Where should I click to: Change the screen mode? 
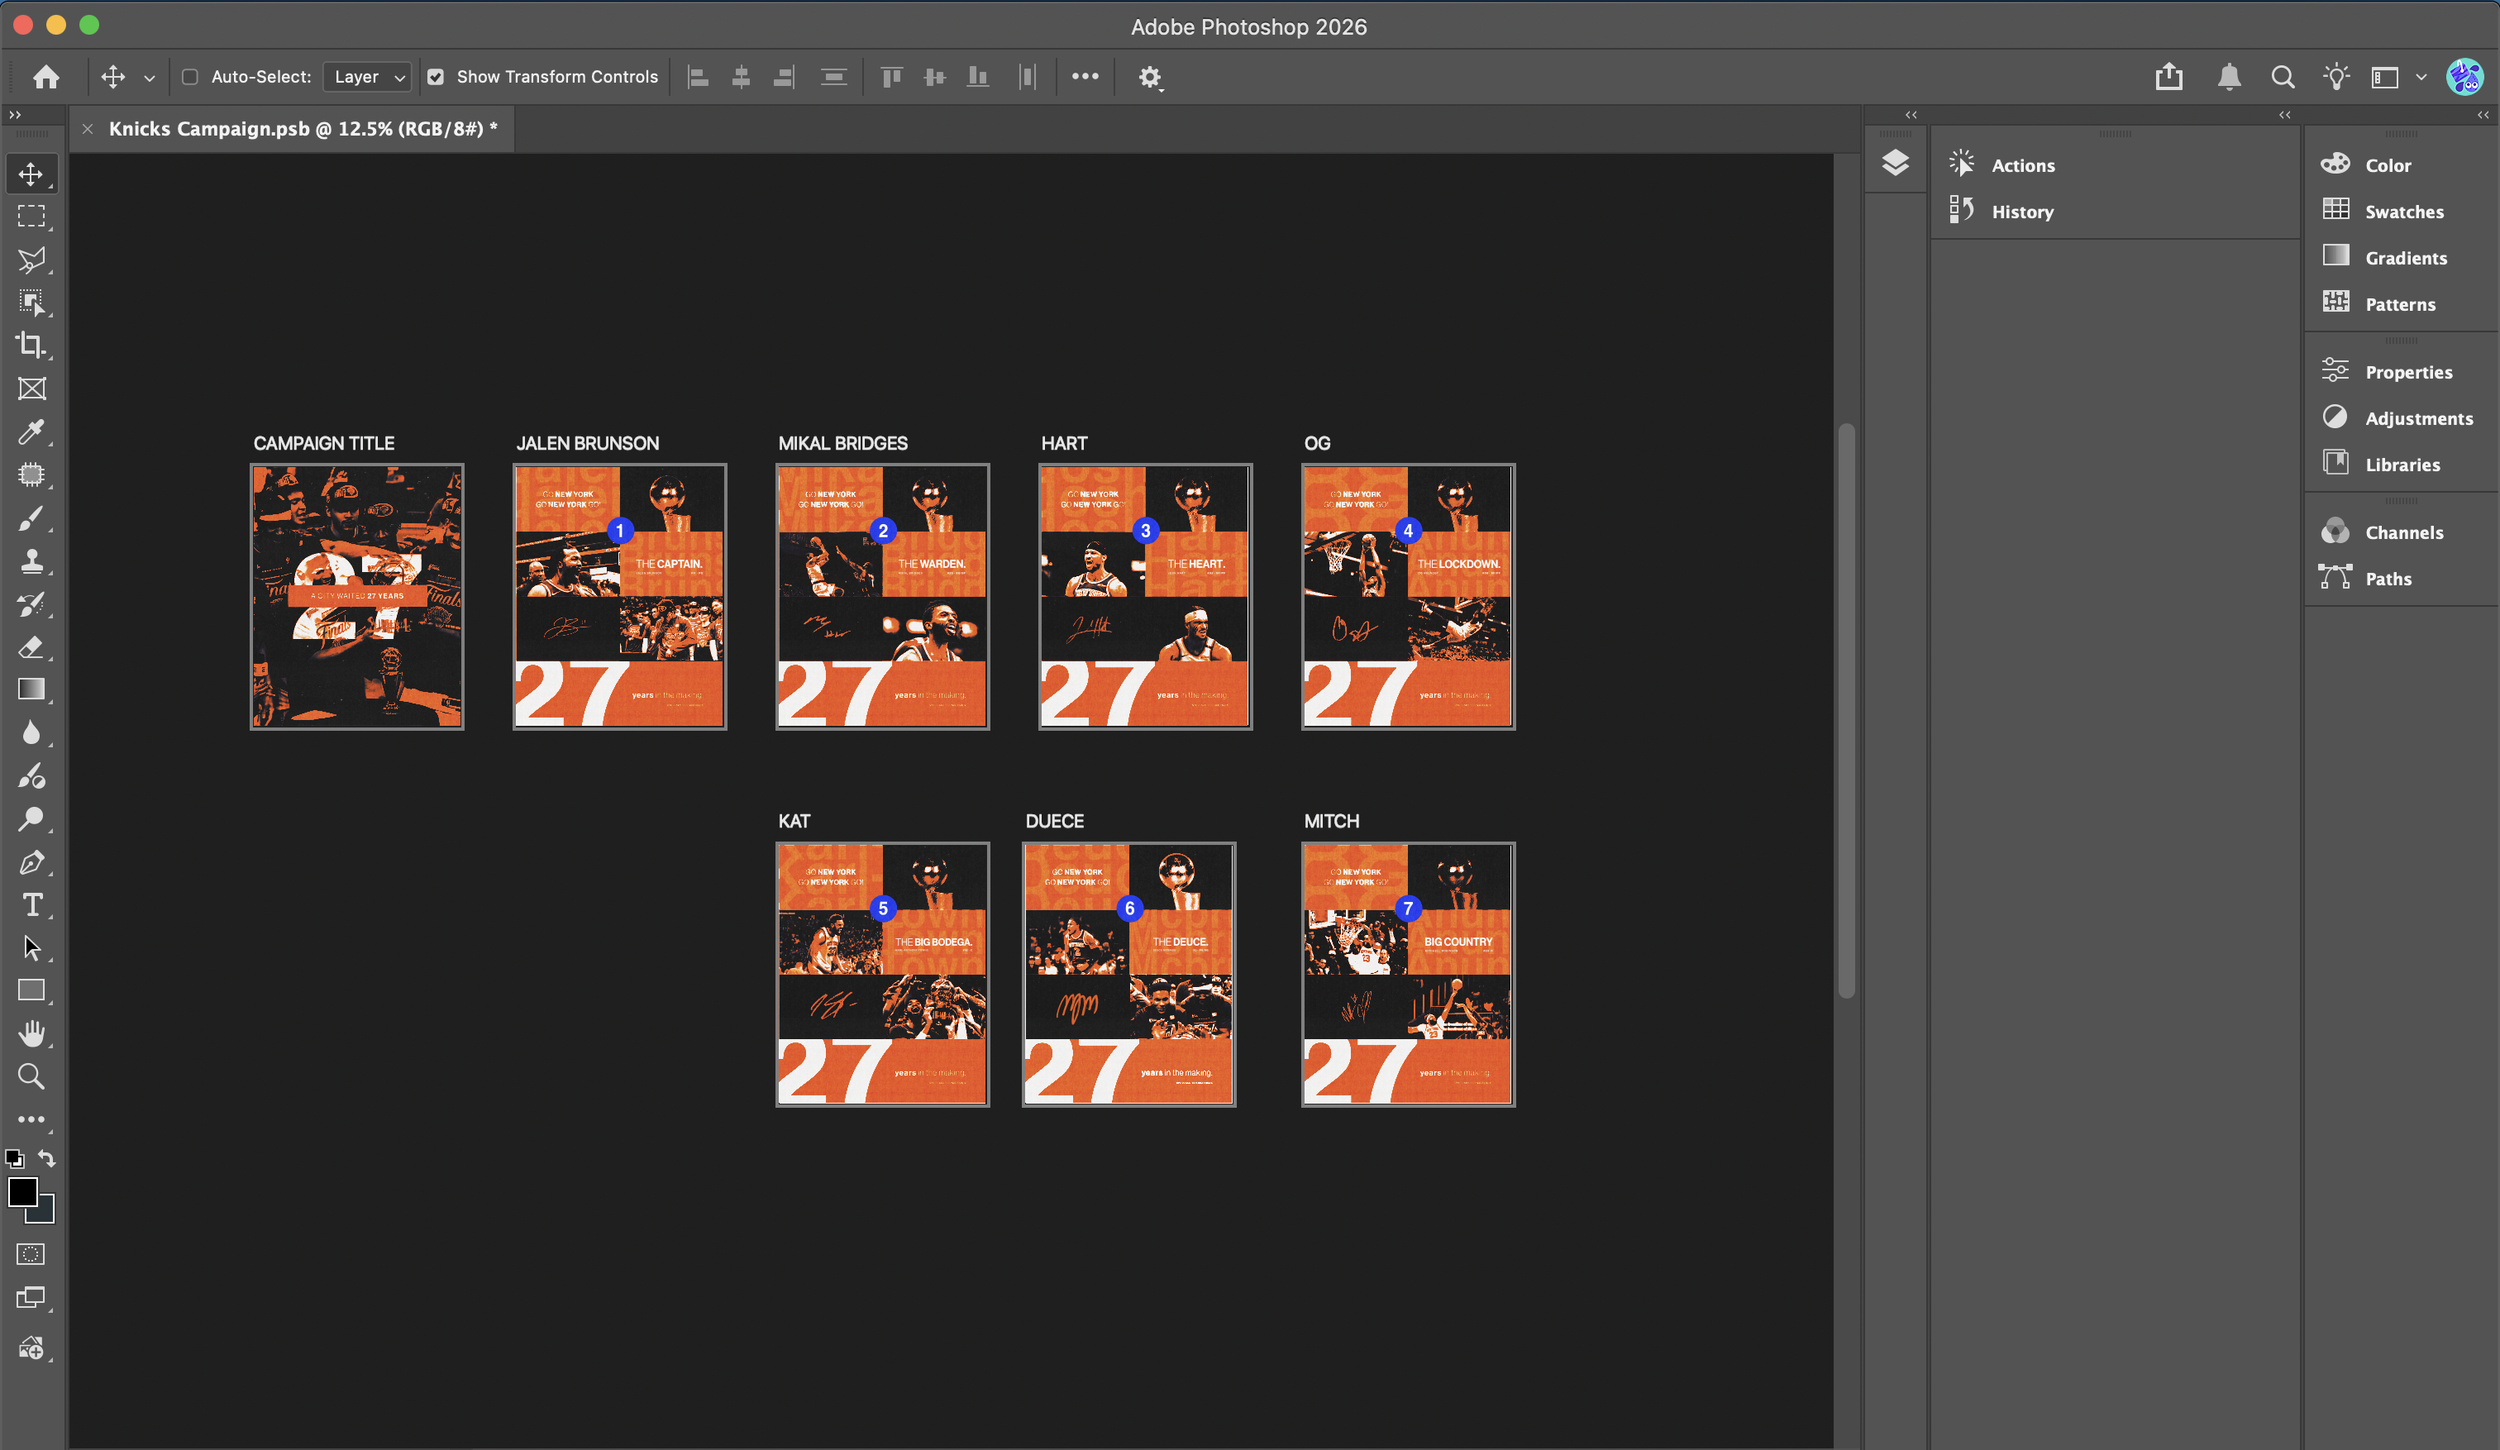[31, 1298]
